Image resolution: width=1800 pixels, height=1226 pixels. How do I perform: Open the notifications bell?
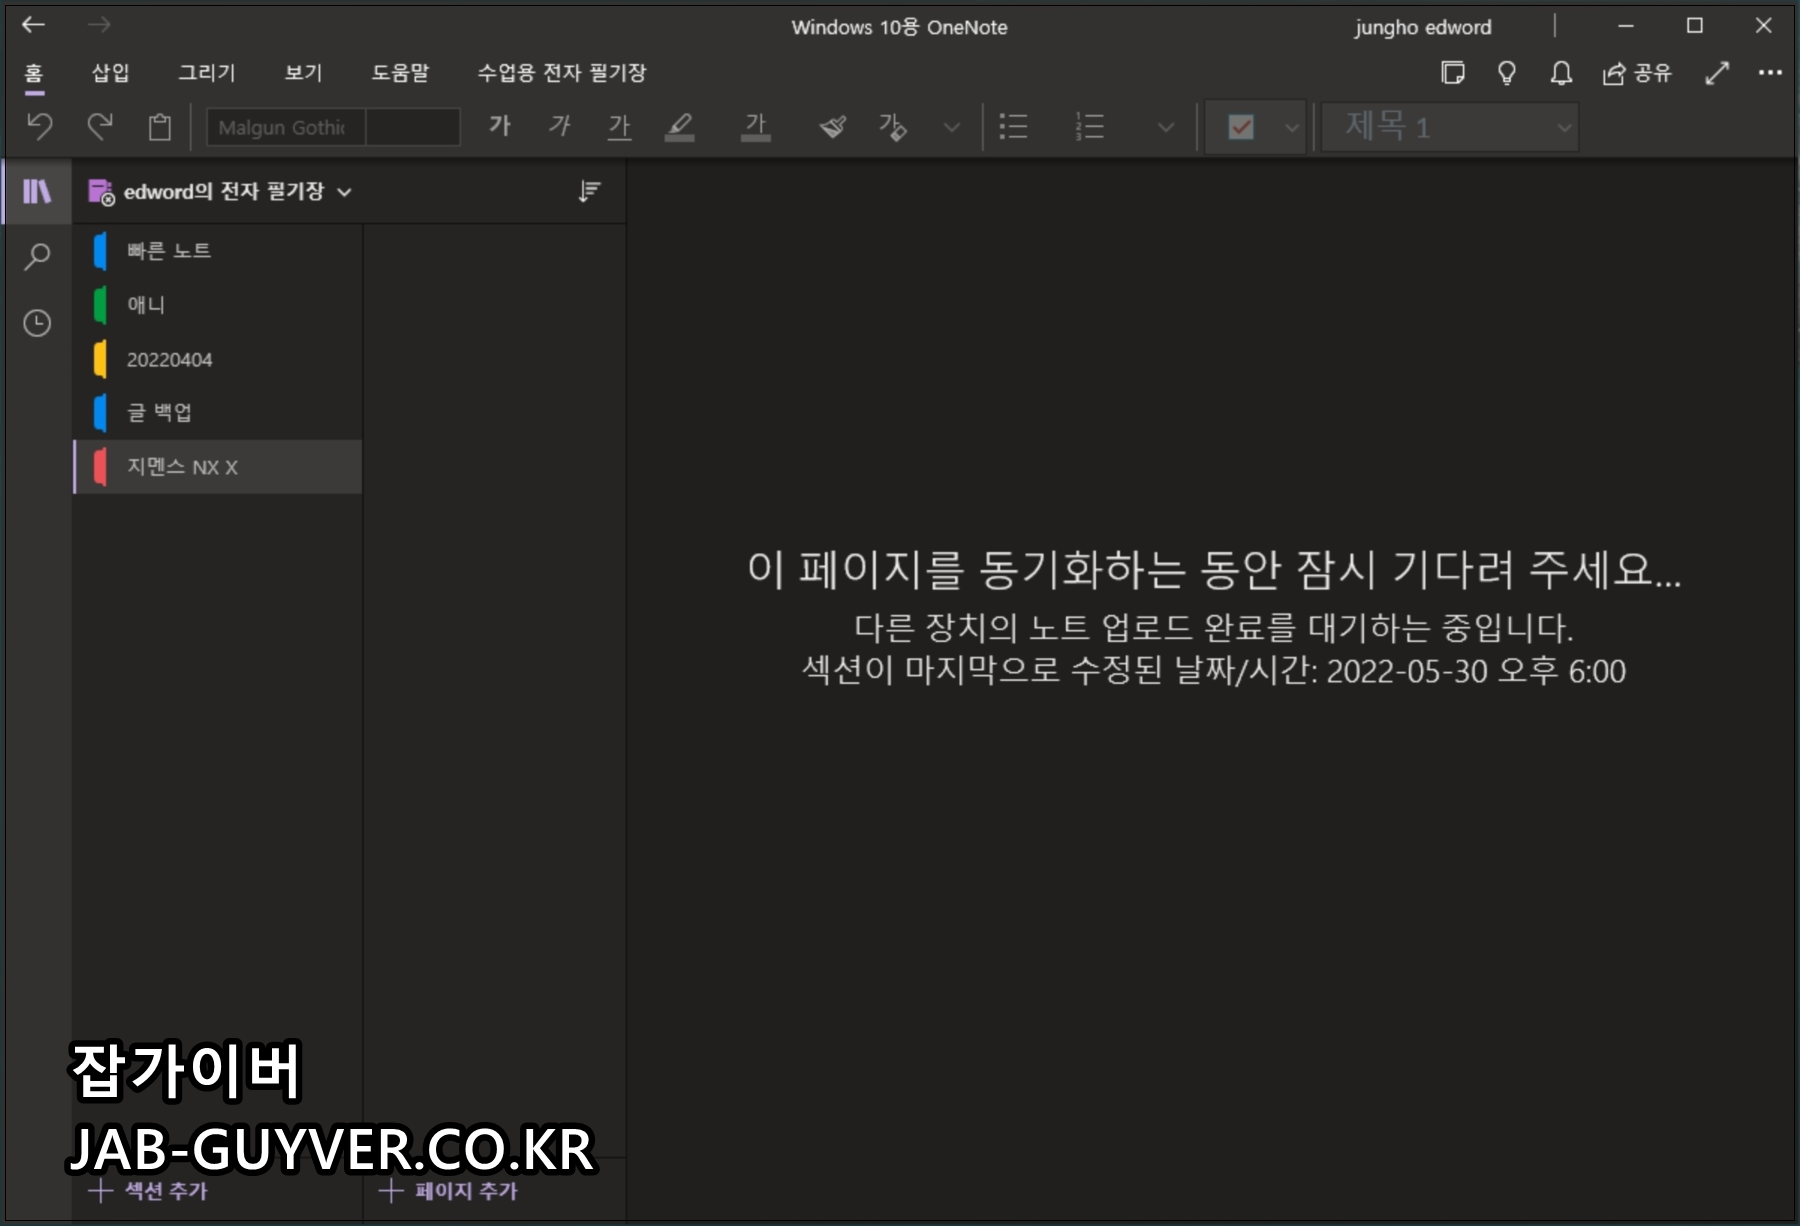pos(1561,73)
